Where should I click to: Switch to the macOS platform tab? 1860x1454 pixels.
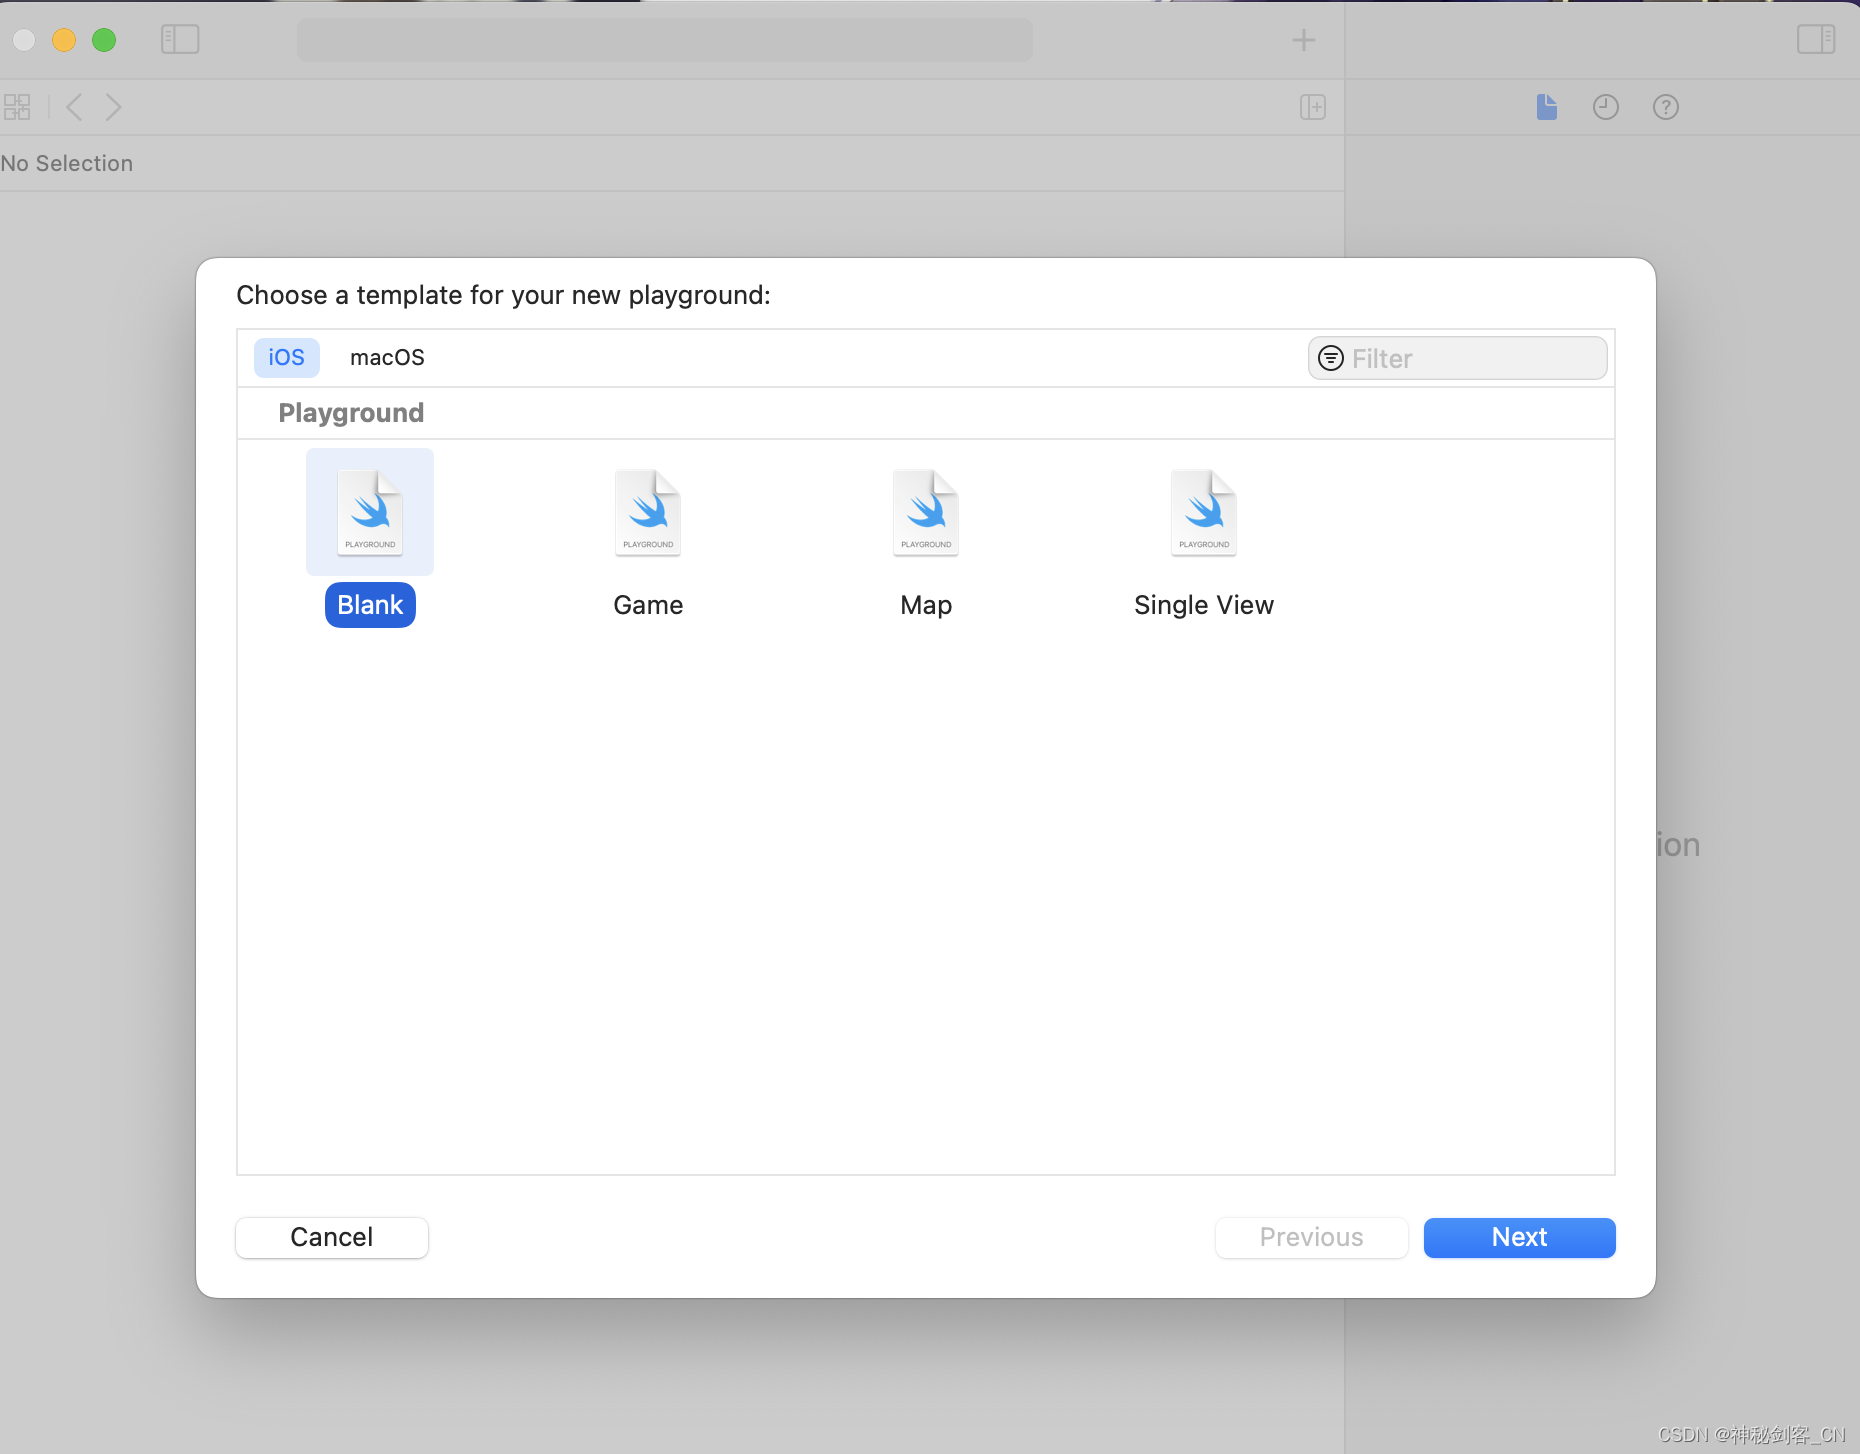387,357
